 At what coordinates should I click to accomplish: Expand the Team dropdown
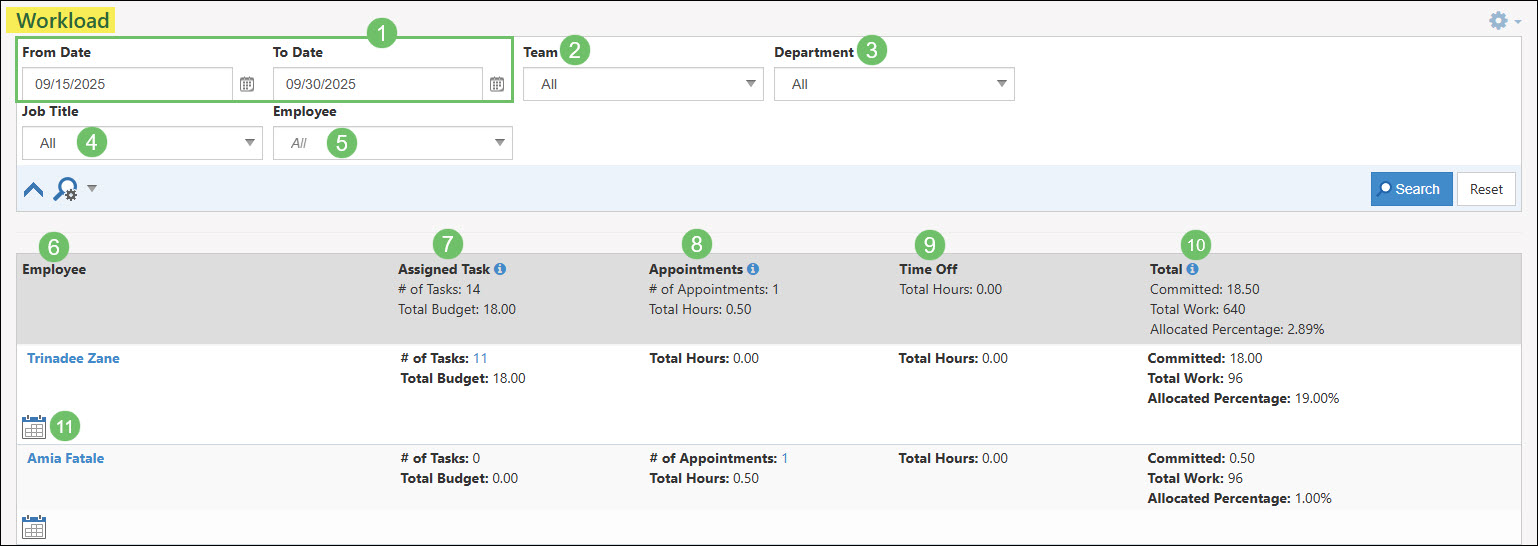click(643, 85)
